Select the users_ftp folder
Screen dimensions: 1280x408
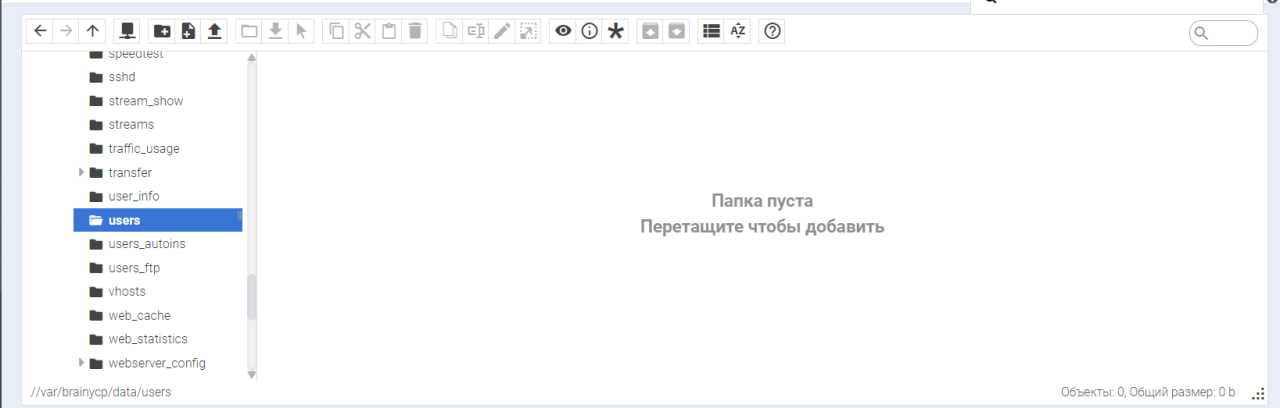(x=133, y=268)
